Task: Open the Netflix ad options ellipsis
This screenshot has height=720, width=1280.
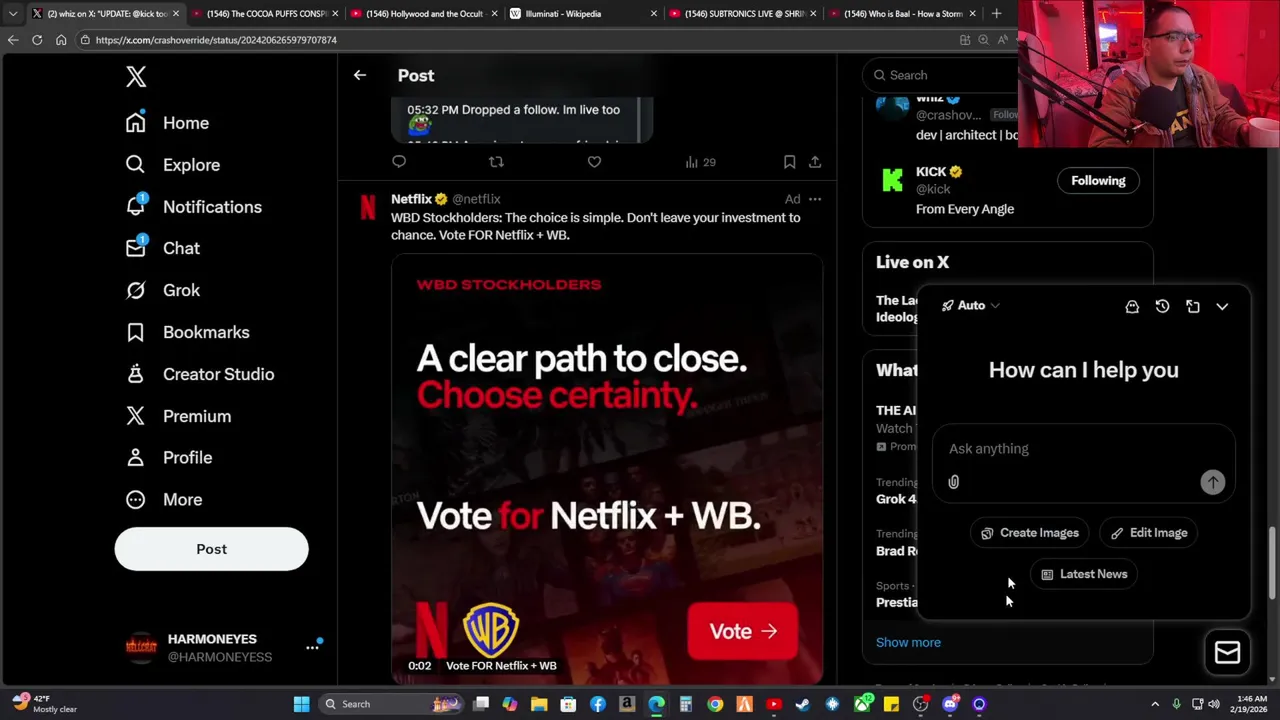Action: coord(815,199)
